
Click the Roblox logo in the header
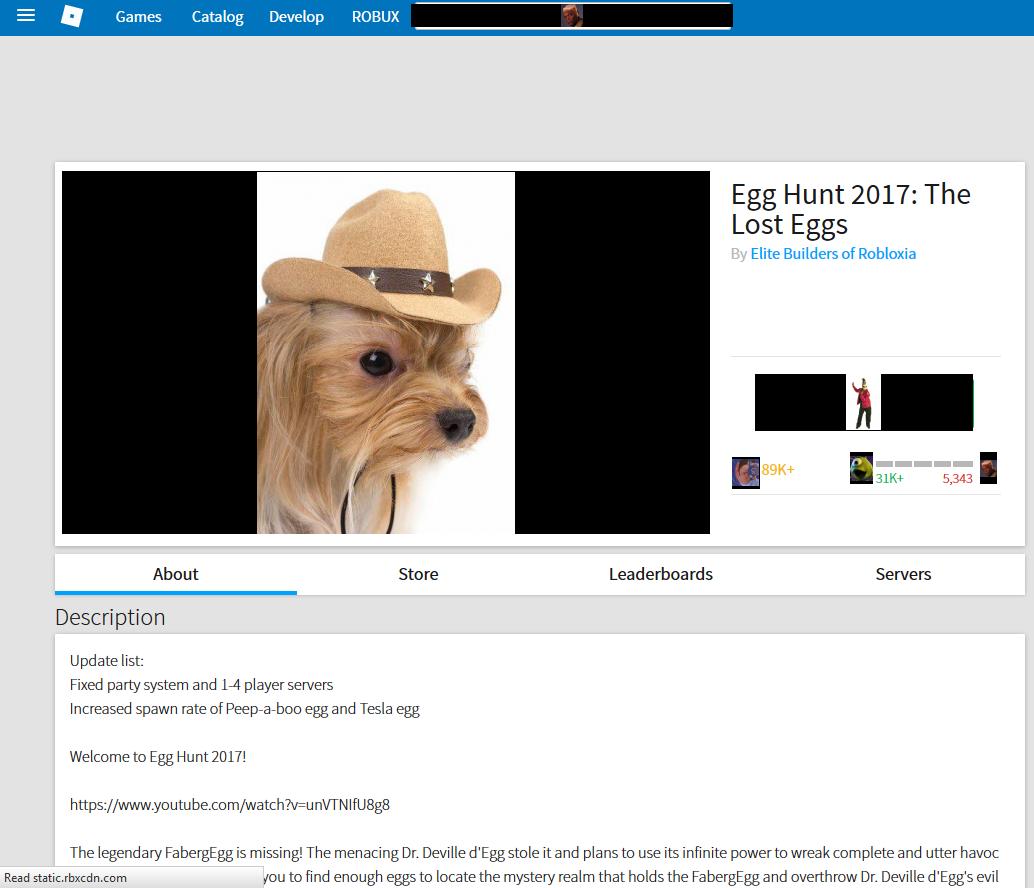pyautogui.click(x=72, y=16)
